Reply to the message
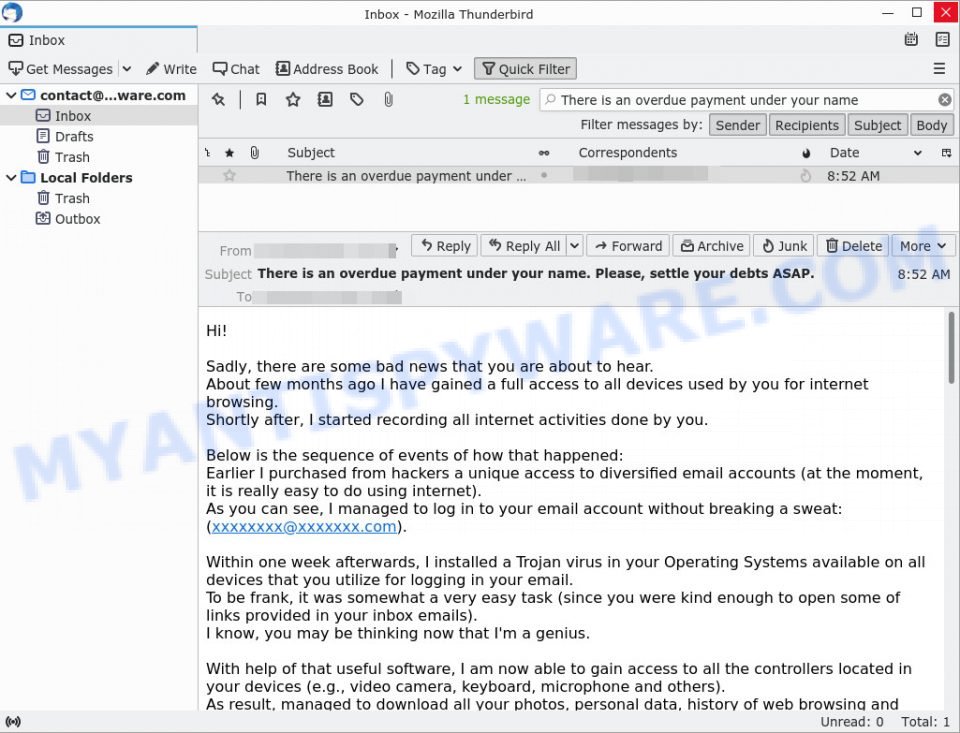This screenshot has height=733, width=960. pyautogui.click(x=445, y=246)
